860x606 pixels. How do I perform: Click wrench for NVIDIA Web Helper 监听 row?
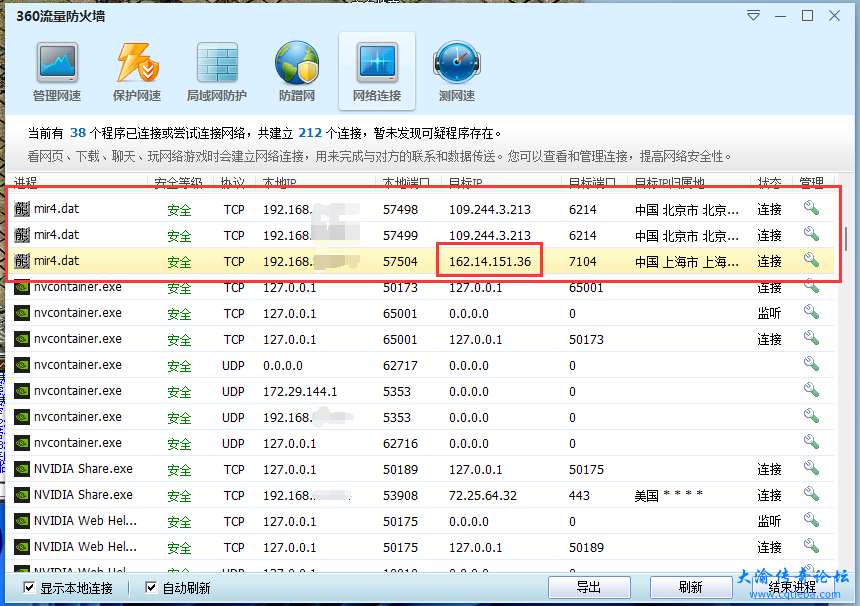[x=811, y=520]
